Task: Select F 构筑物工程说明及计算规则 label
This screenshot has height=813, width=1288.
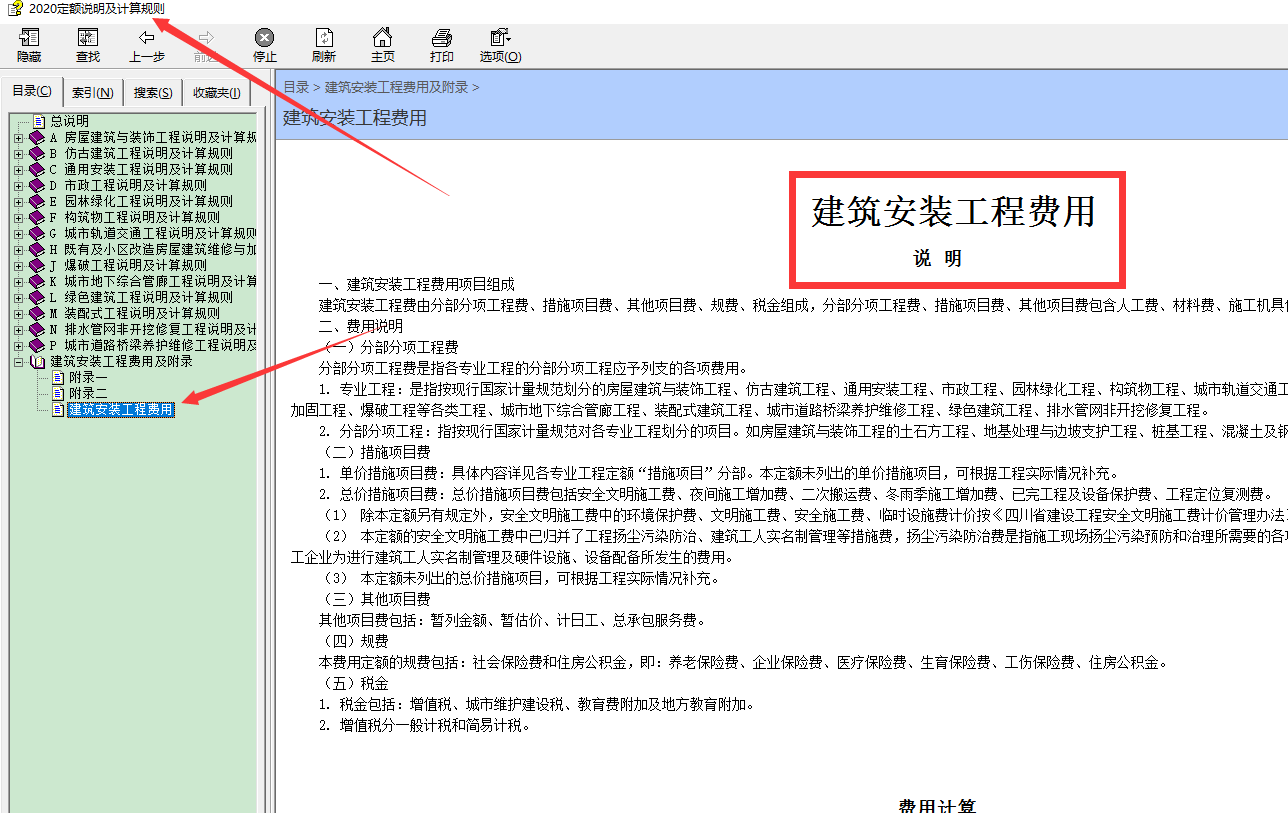Action: click(135, 218)
